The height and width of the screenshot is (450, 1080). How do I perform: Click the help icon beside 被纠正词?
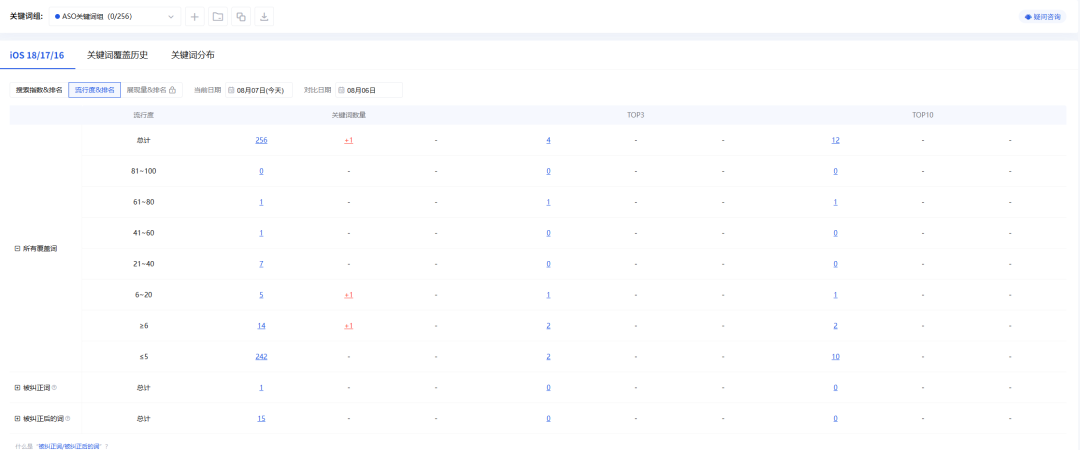click(54, 388)
